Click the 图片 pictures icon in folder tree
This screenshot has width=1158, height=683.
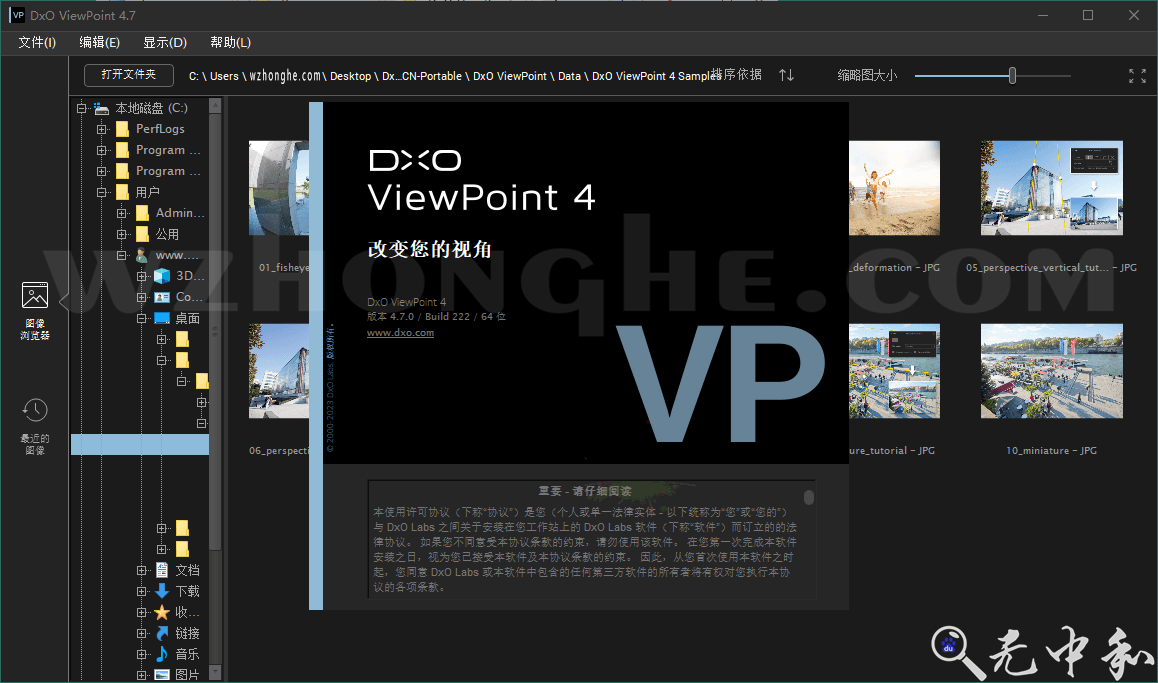[161, 674]
